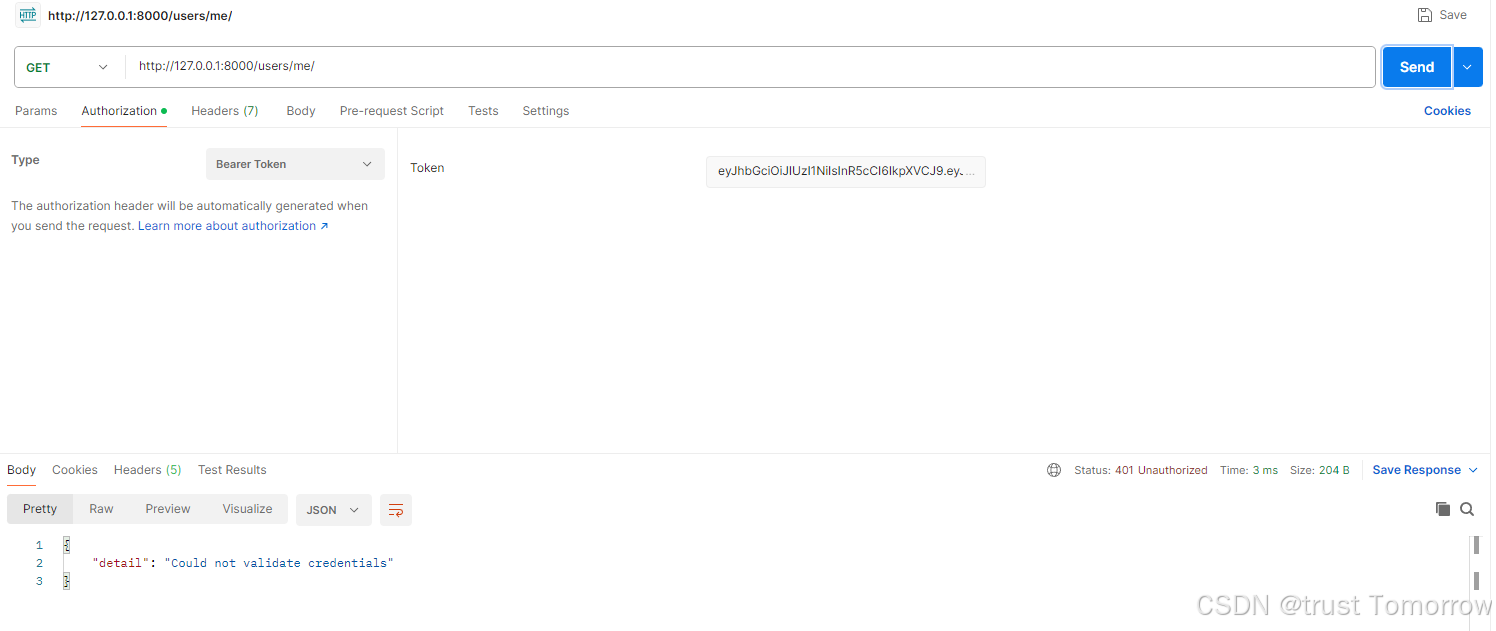Expand the Save Response dropdown arrow

(x=1471, y=470)
